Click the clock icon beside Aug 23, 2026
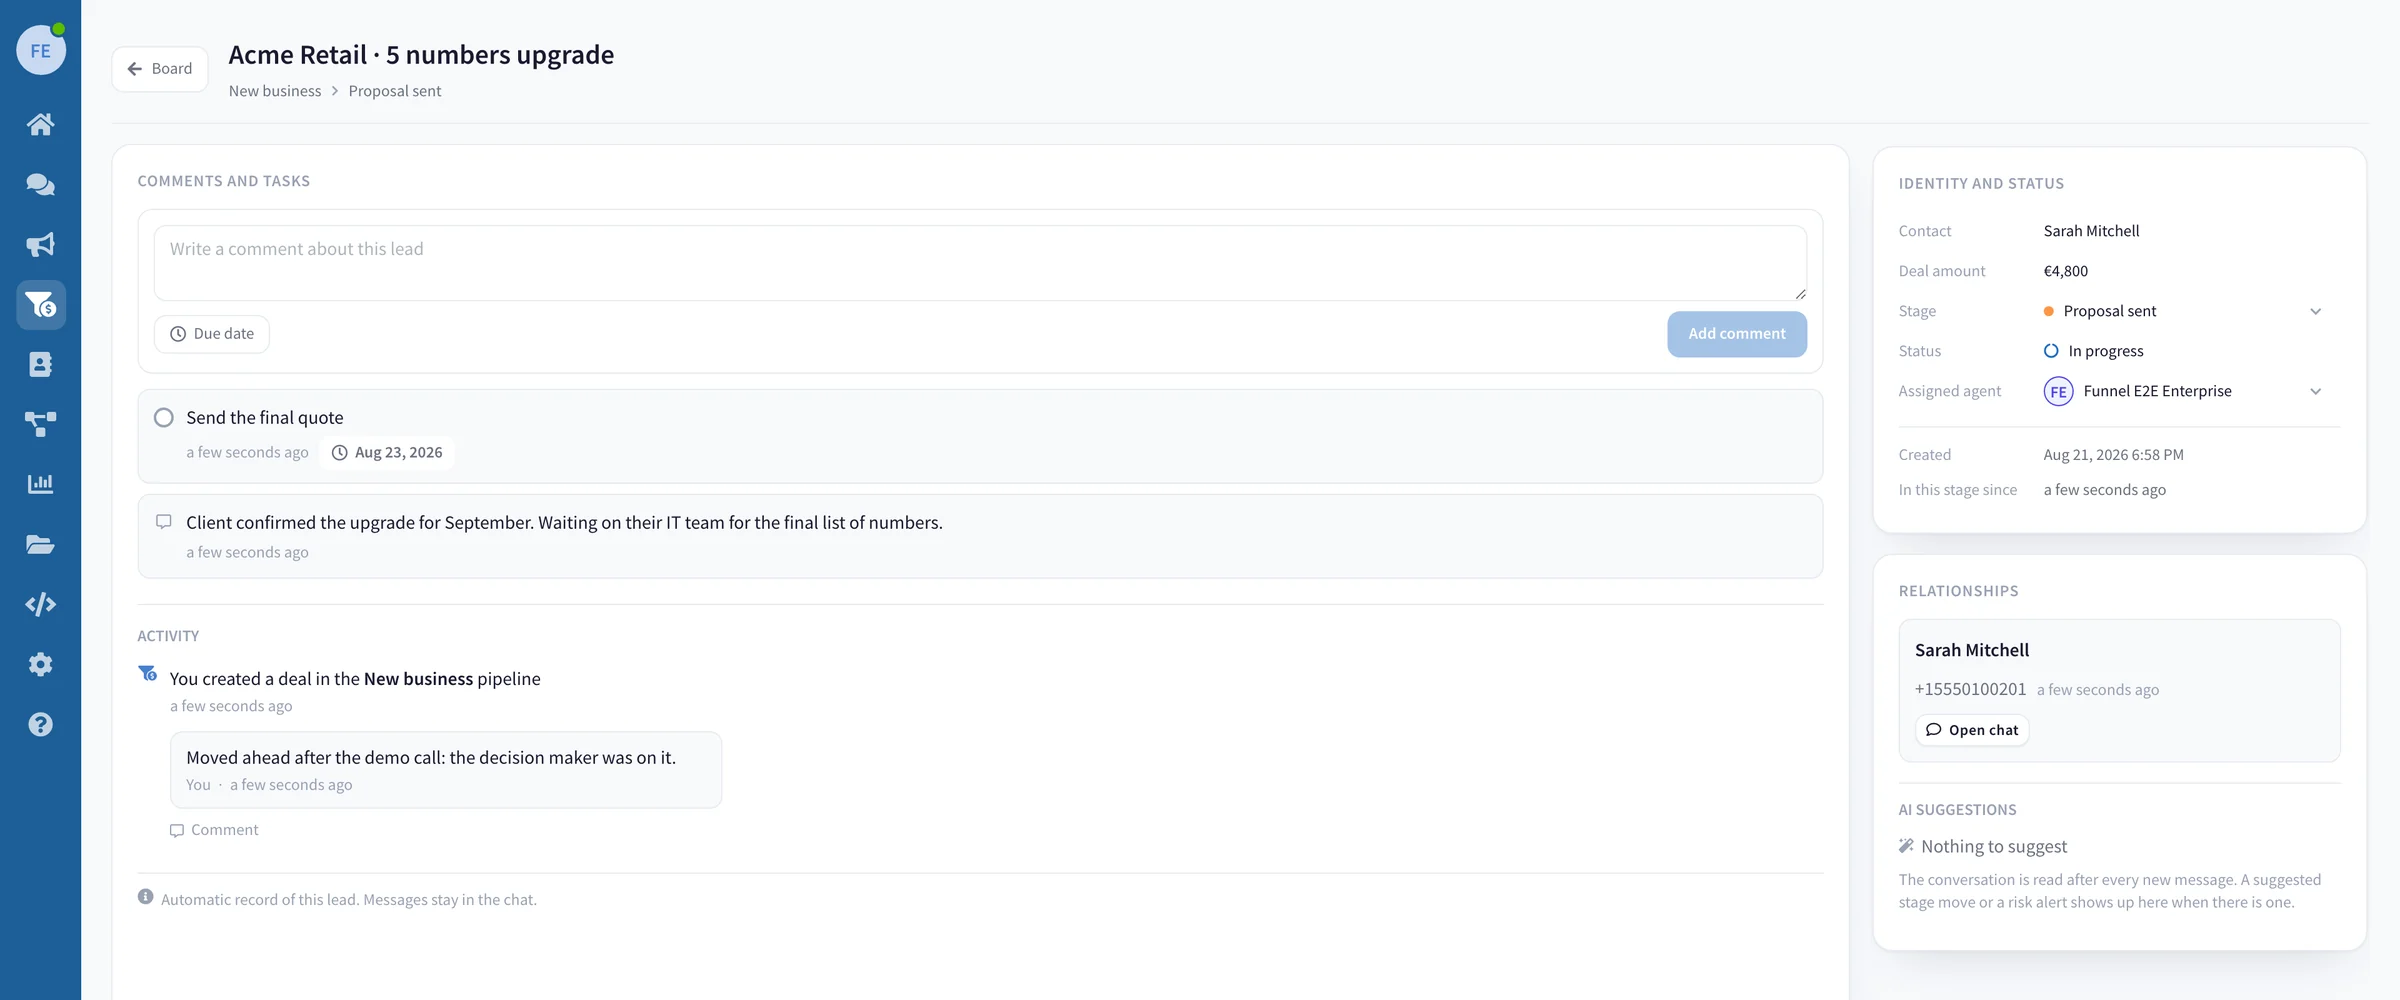The width and height of the screenshot is (2400, 1000). [340, 453]
